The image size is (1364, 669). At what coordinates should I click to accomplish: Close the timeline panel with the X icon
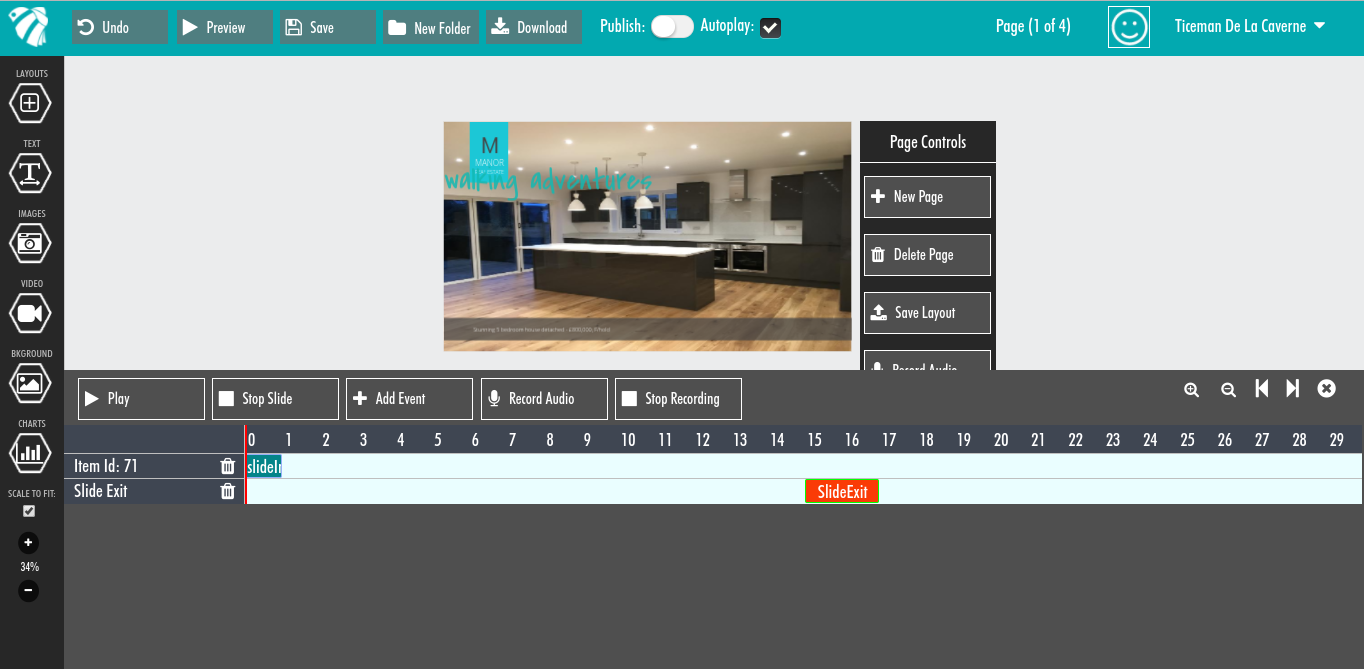click(1327, 388)
